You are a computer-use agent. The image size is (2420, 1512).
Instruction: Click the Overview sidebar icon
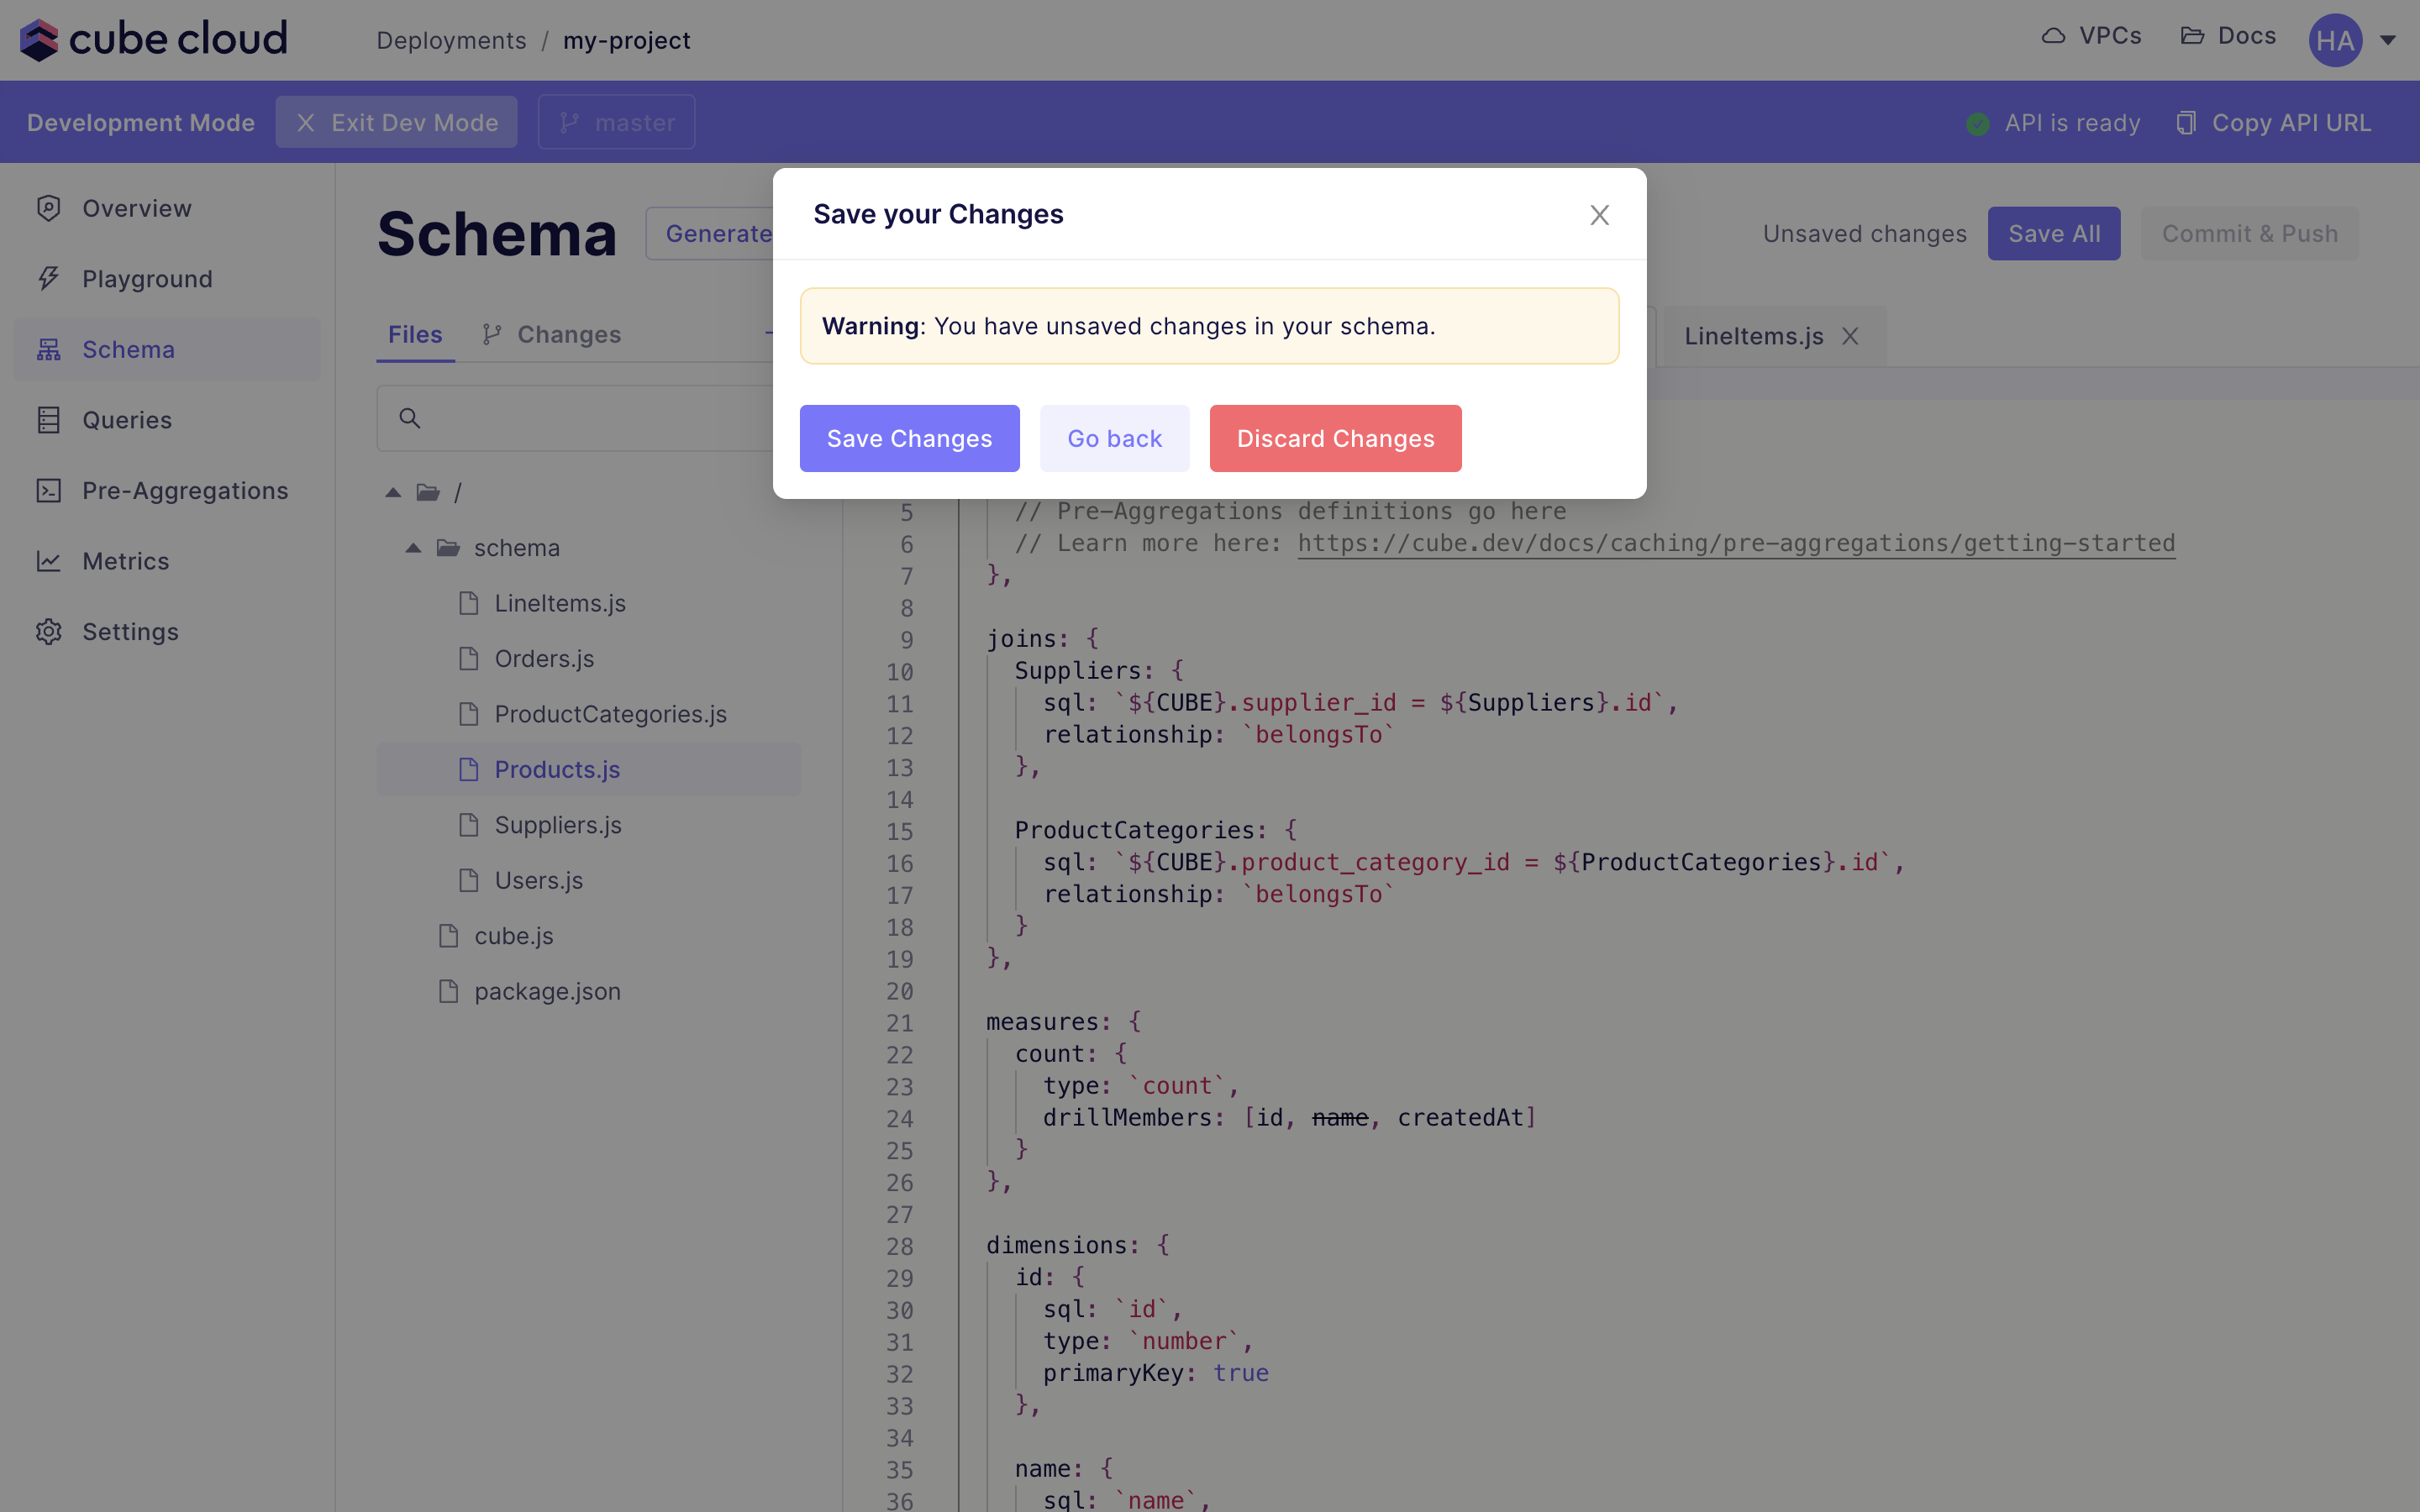coord(47,207)
